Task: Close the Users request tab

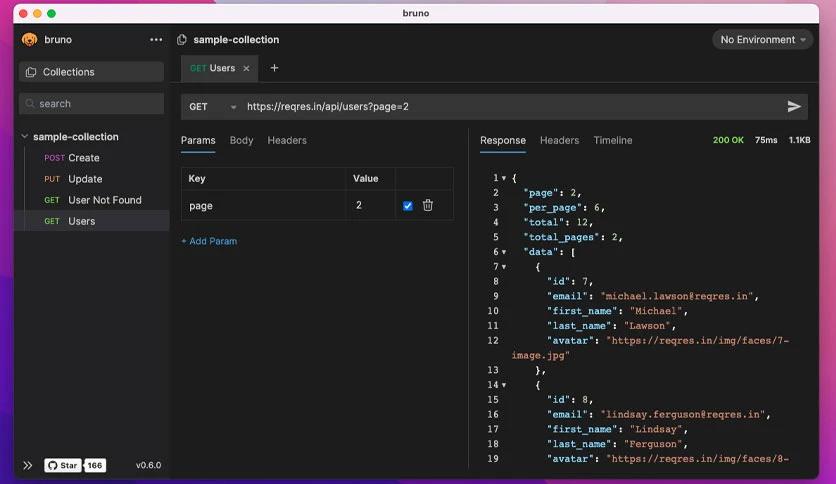Action: pyautogui.click(x=246, y=68)
